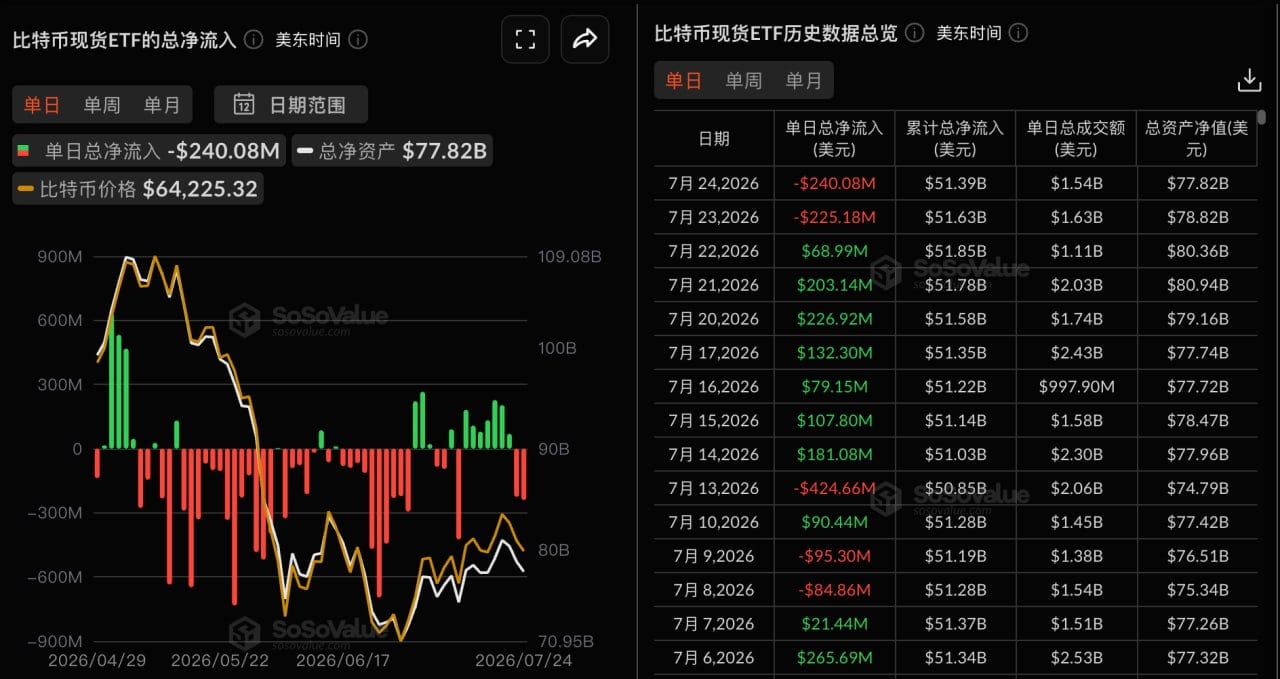Click the -$225.18M net inflow cell
Viewport: 1280px width, 679px height.
tap(834, 217)
